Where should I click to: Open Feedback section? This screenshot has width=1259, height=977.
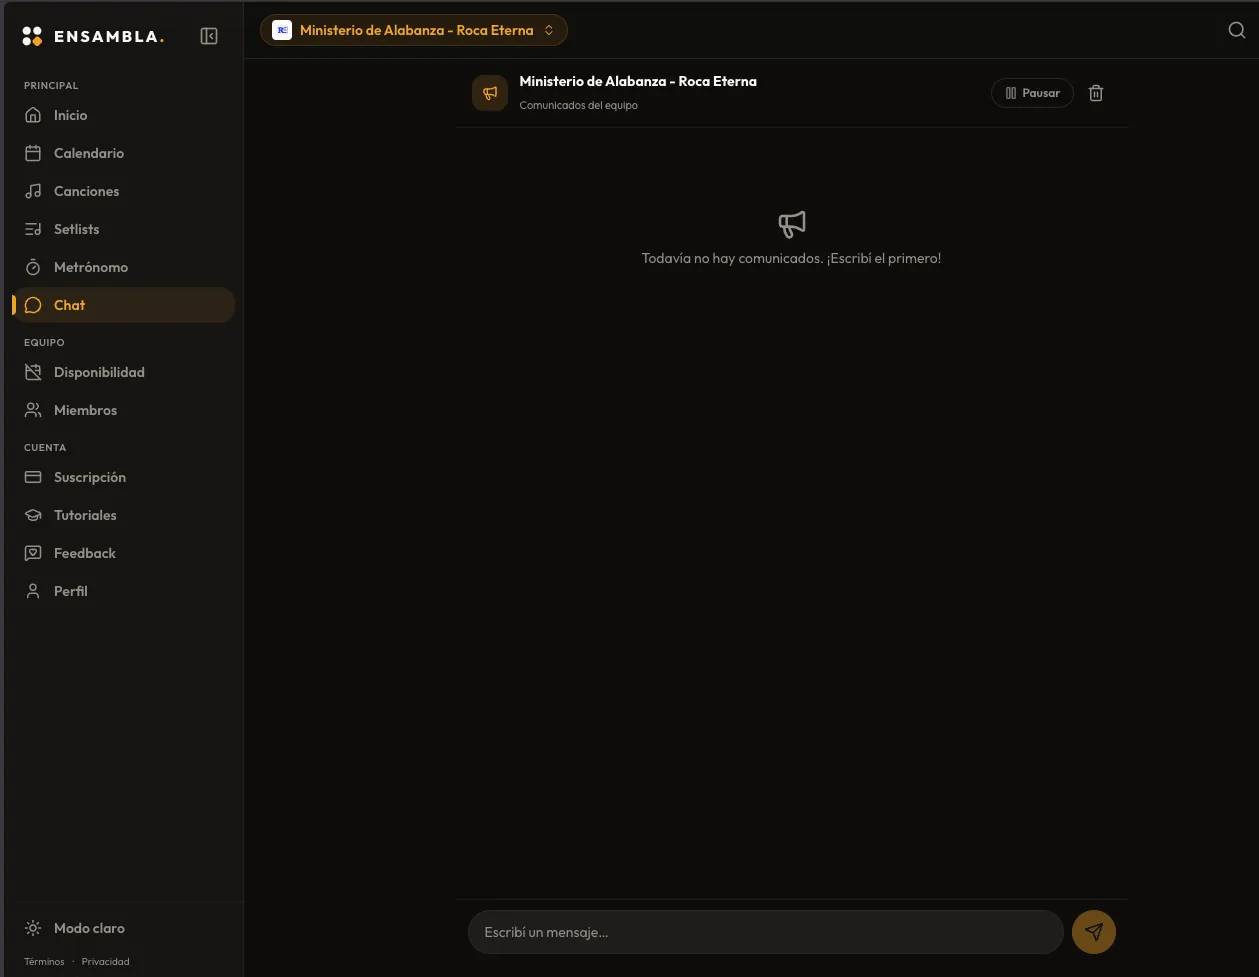click(x=123, y=553)
